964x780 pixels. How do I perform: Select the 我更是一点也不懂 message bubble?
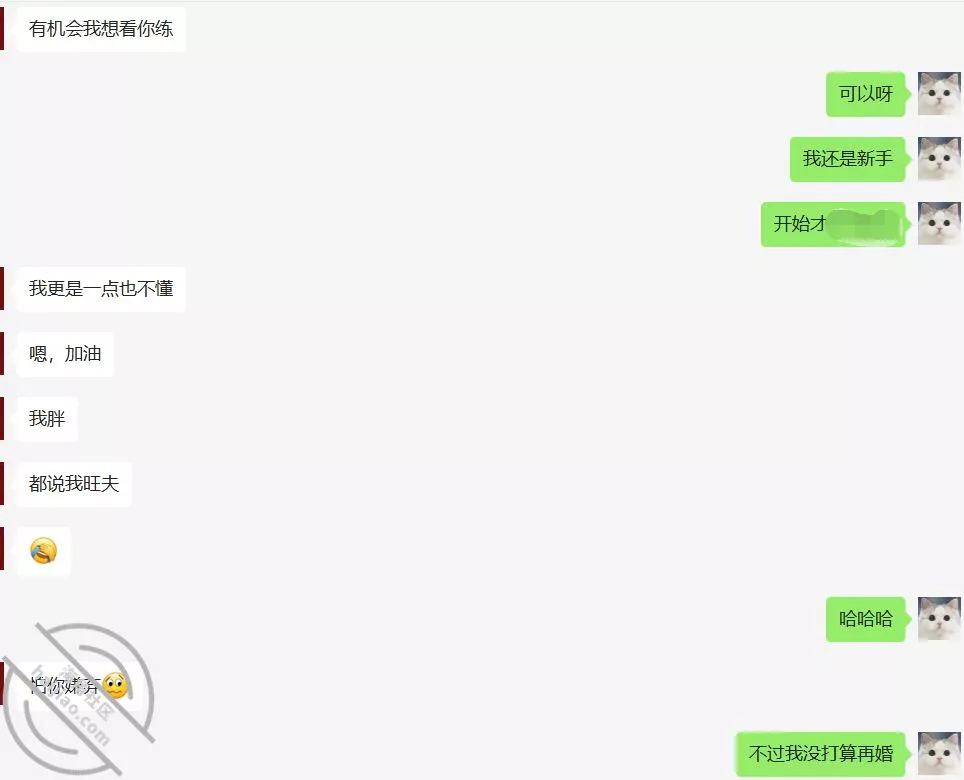coord(101,289)
